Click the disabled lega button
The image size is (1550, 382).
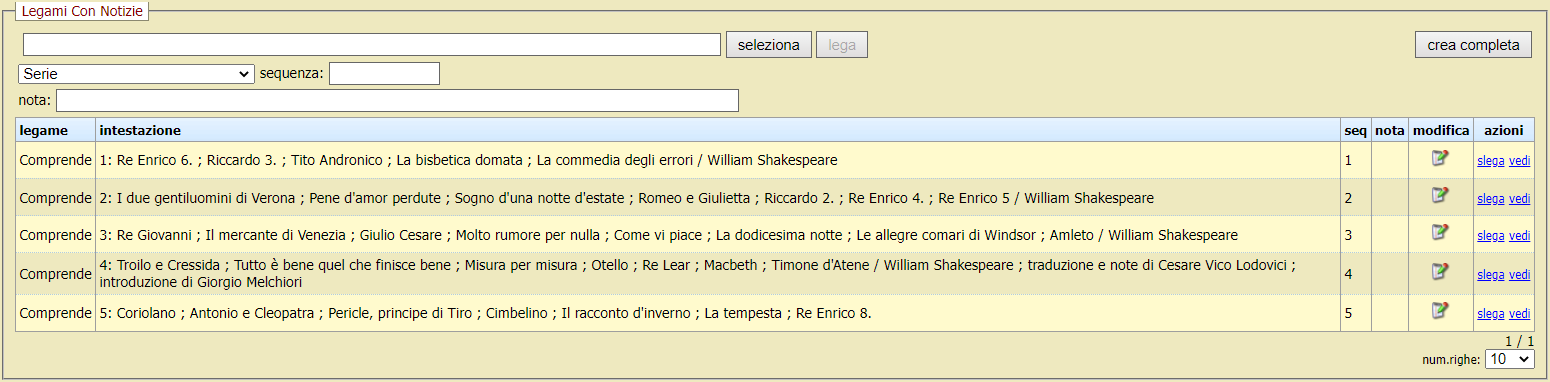click(842, 45)
